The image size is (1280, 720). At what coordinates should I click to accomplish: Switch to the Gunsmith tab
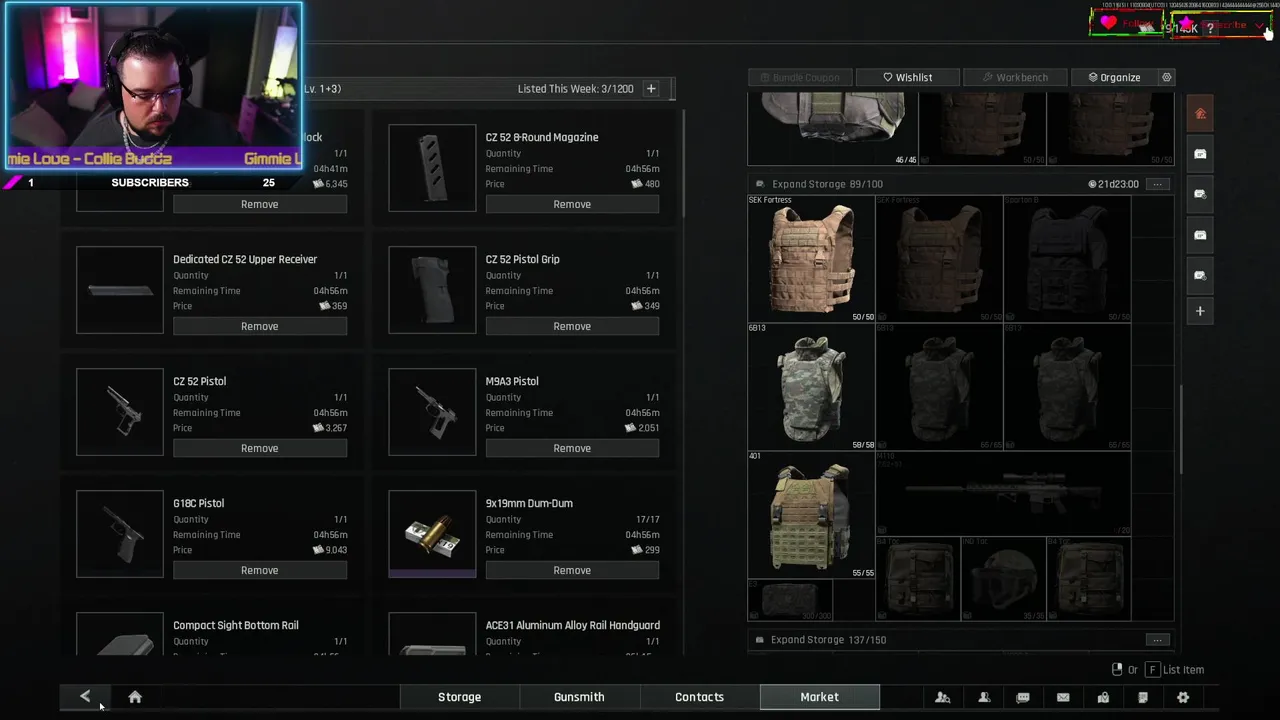[579, 697]
